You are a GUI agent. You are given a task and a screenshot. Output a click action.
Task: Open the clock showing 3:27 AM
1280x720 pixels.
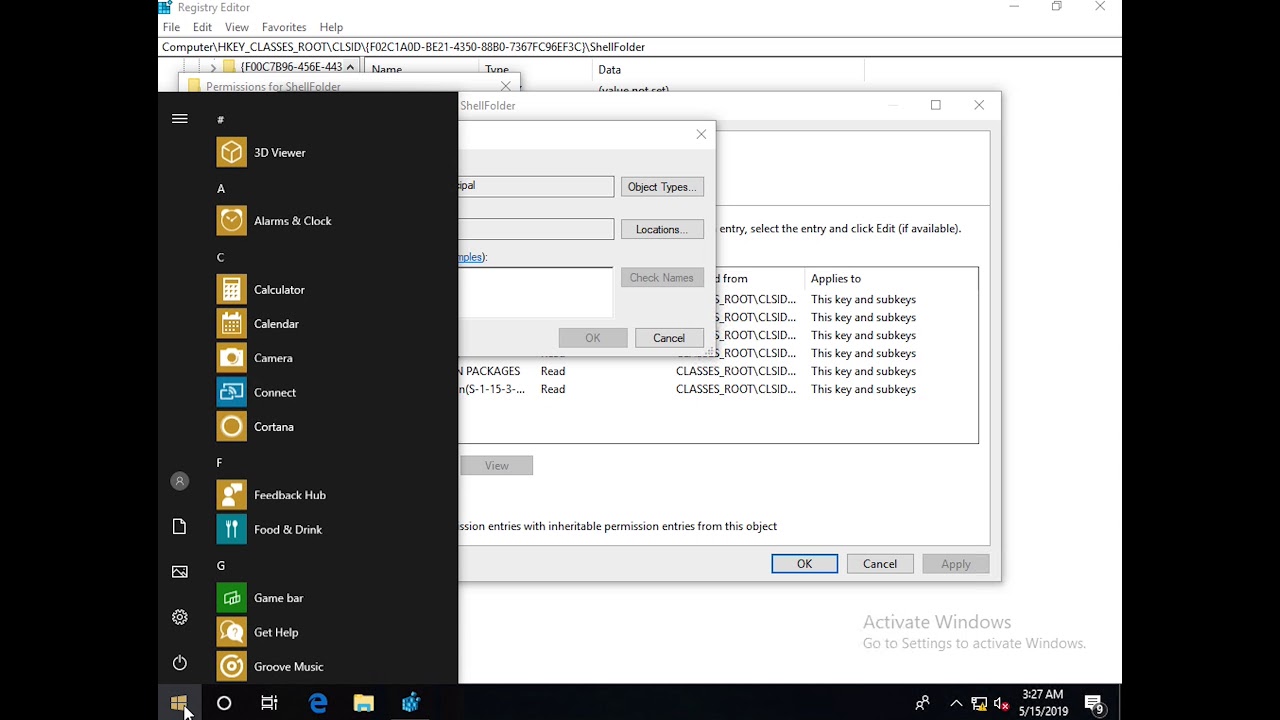[1043, 703]
